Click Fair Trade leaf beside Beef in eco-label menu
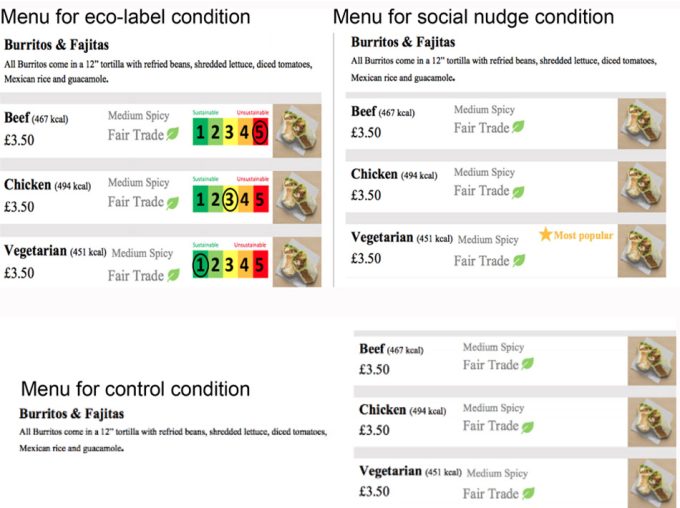680x508 pixels. (x=172, y=134)
